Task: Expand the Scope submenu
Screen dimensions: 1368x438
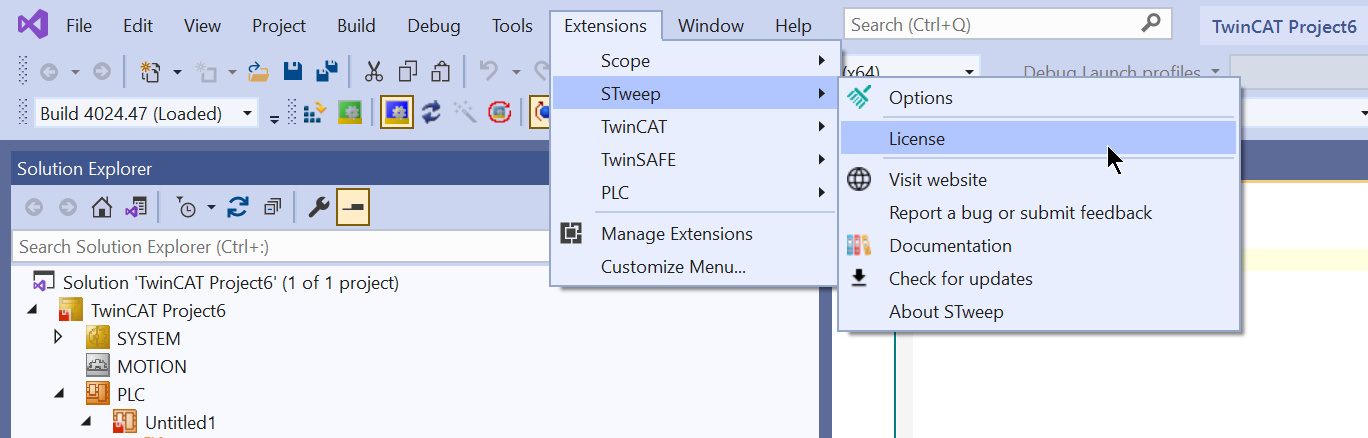Action: coord(694,61)
